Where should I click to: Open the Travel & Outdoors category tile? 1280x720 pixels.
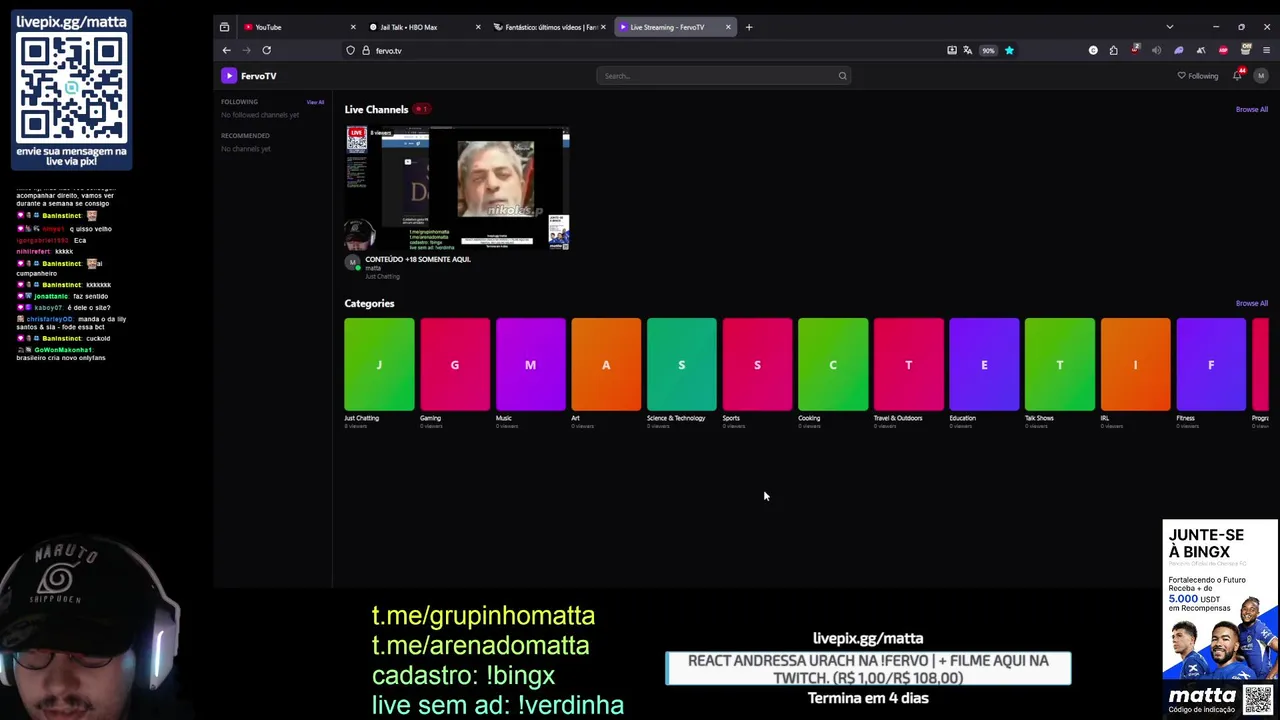click(x=909, y=365)
